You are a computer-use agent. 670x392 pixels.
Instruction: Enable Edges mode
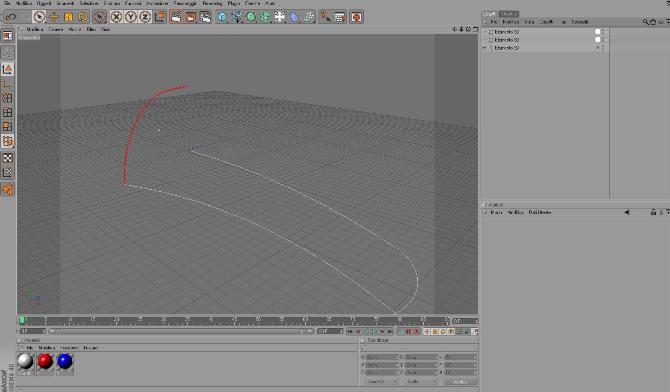(x=8, y=112)
